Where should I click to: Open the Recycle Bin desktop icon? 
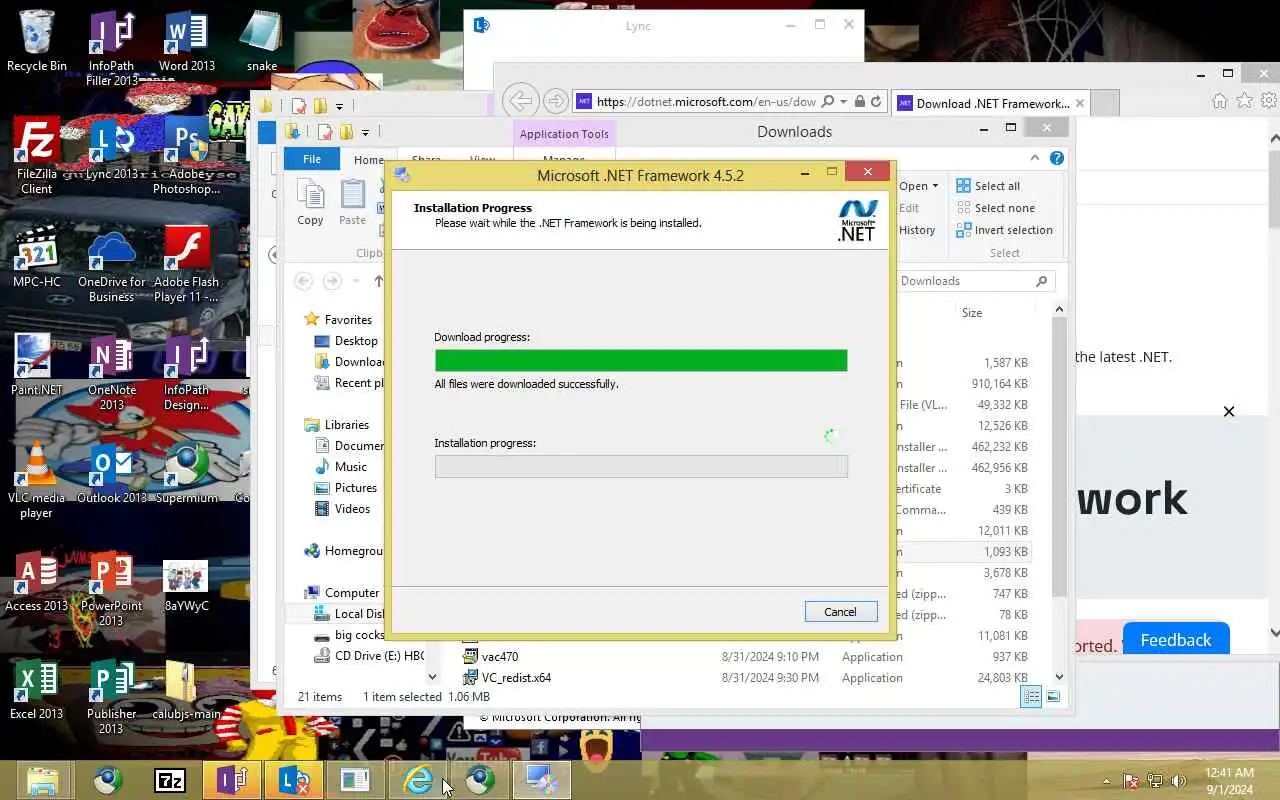pos(37,41)
